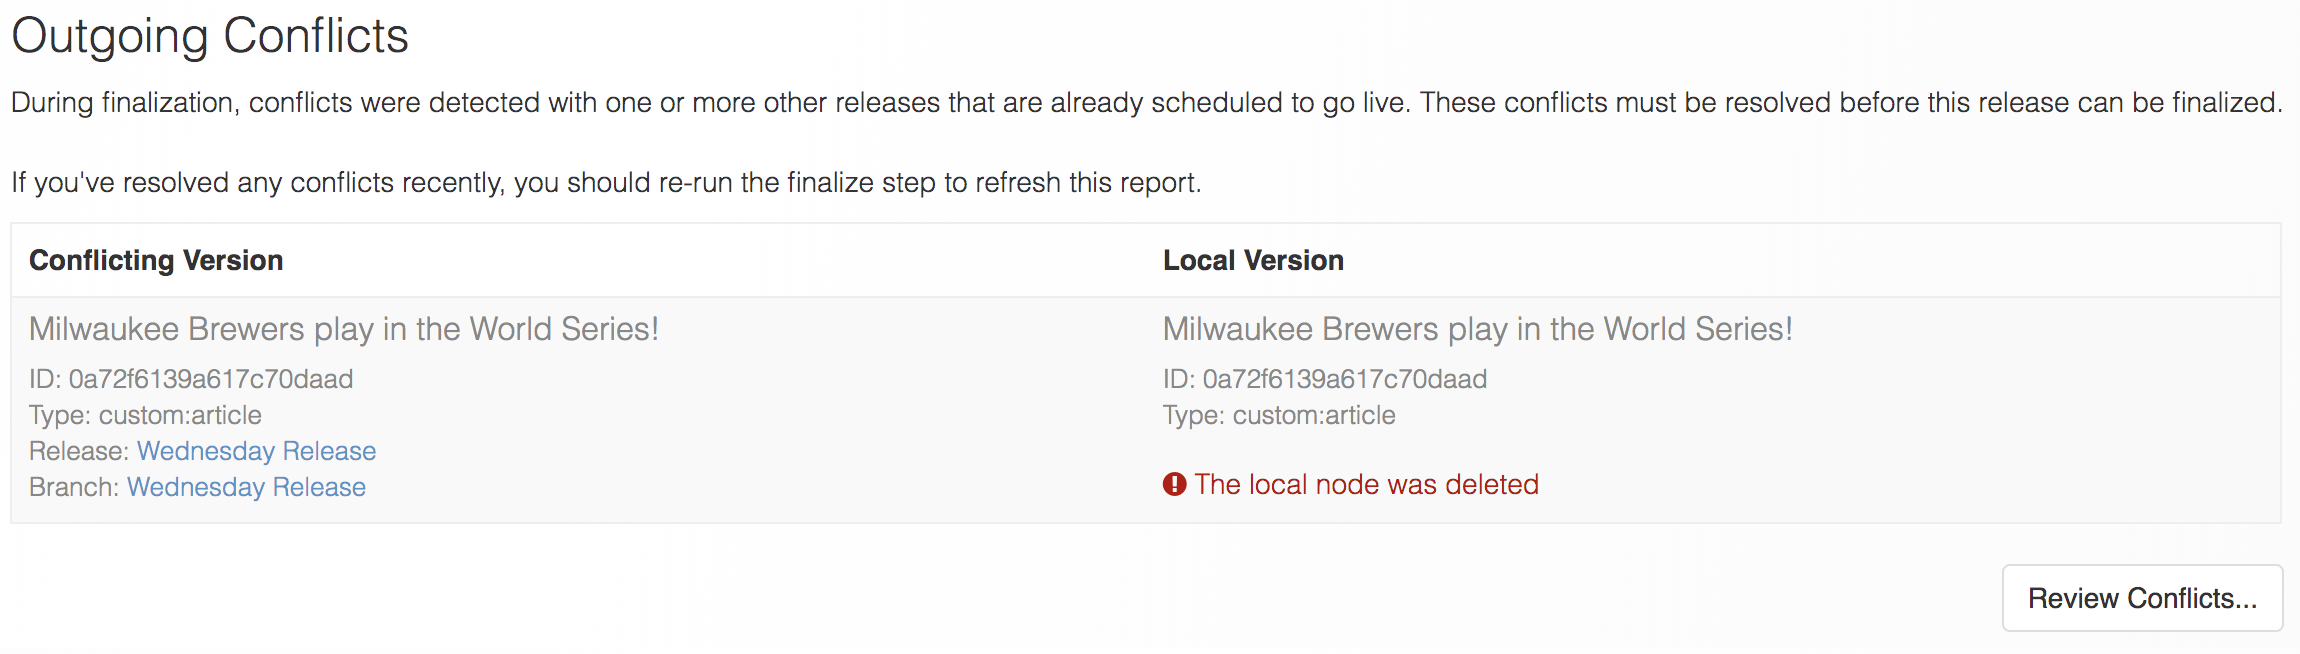Click the 'Release:' label text
Viewport: 2300px width, 654px height.
(79, 451)
